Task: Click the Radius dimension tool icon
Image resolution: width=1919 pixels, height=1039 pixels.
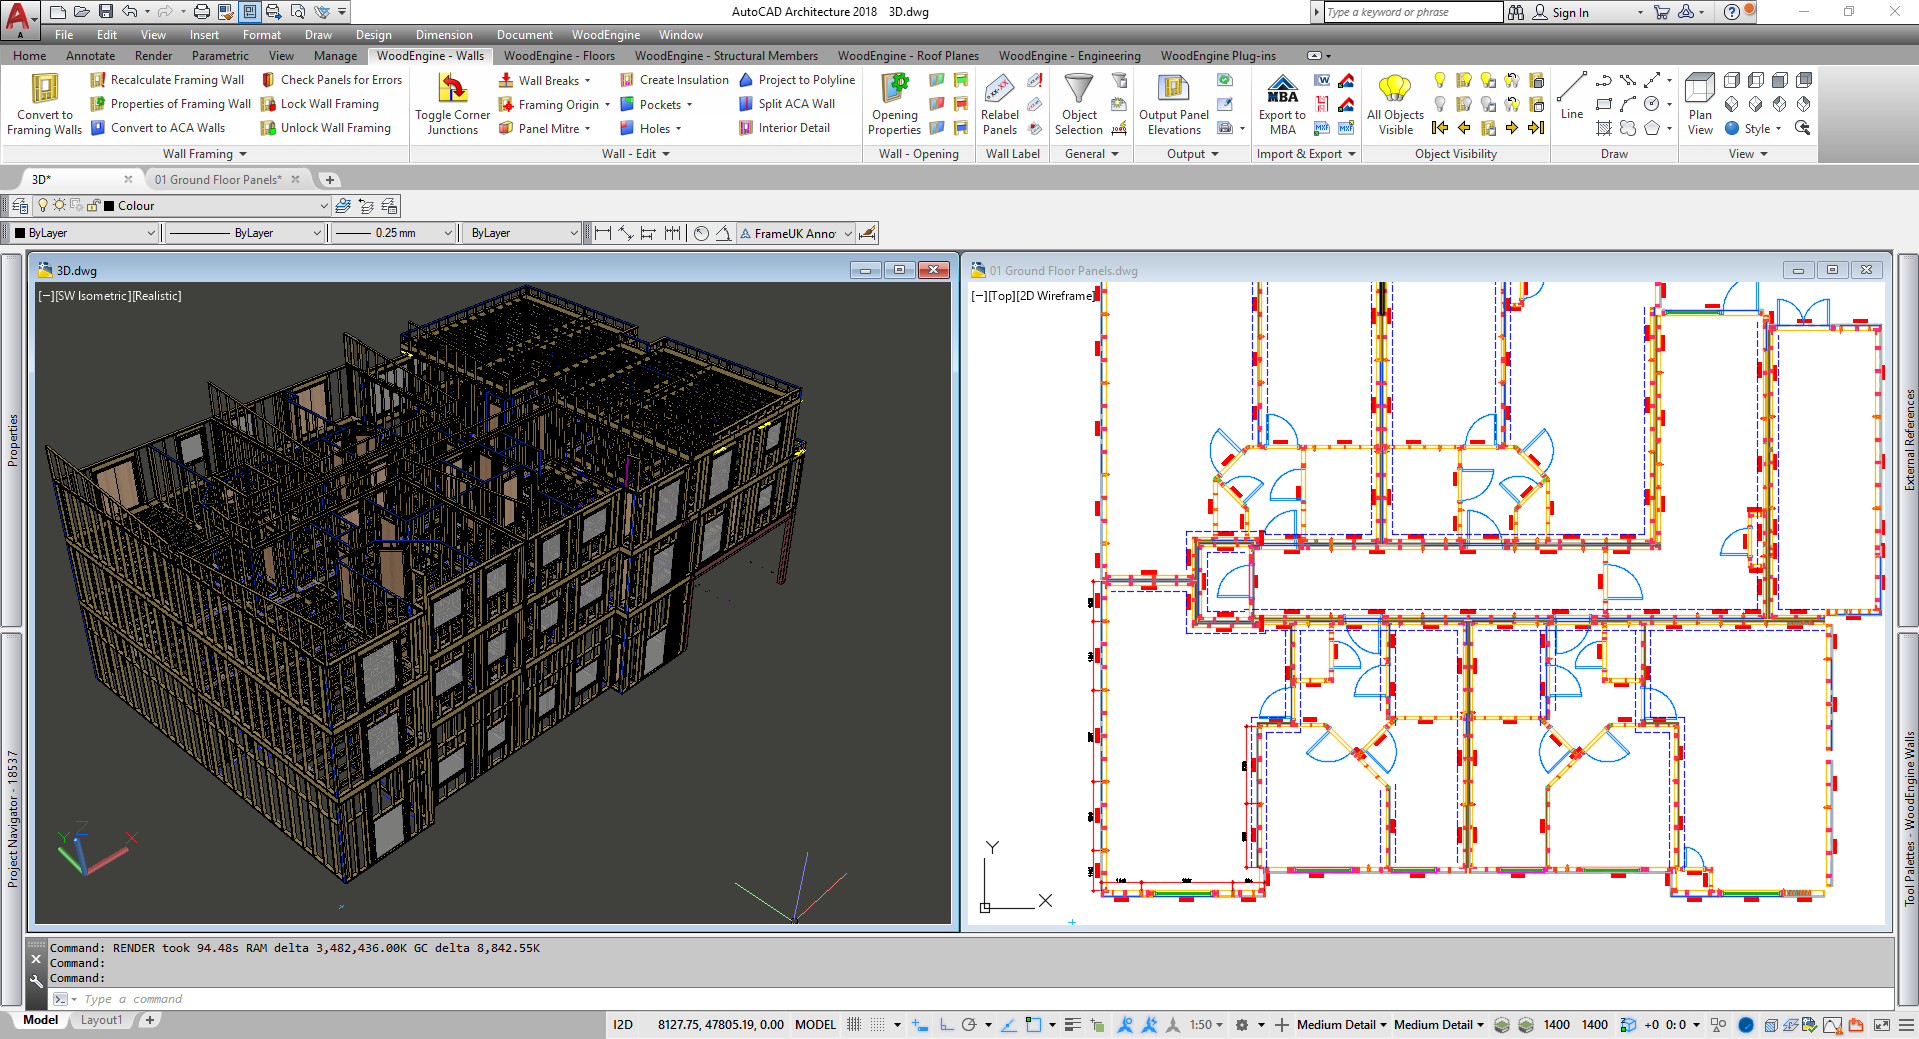Action: [x=701, y=233]
